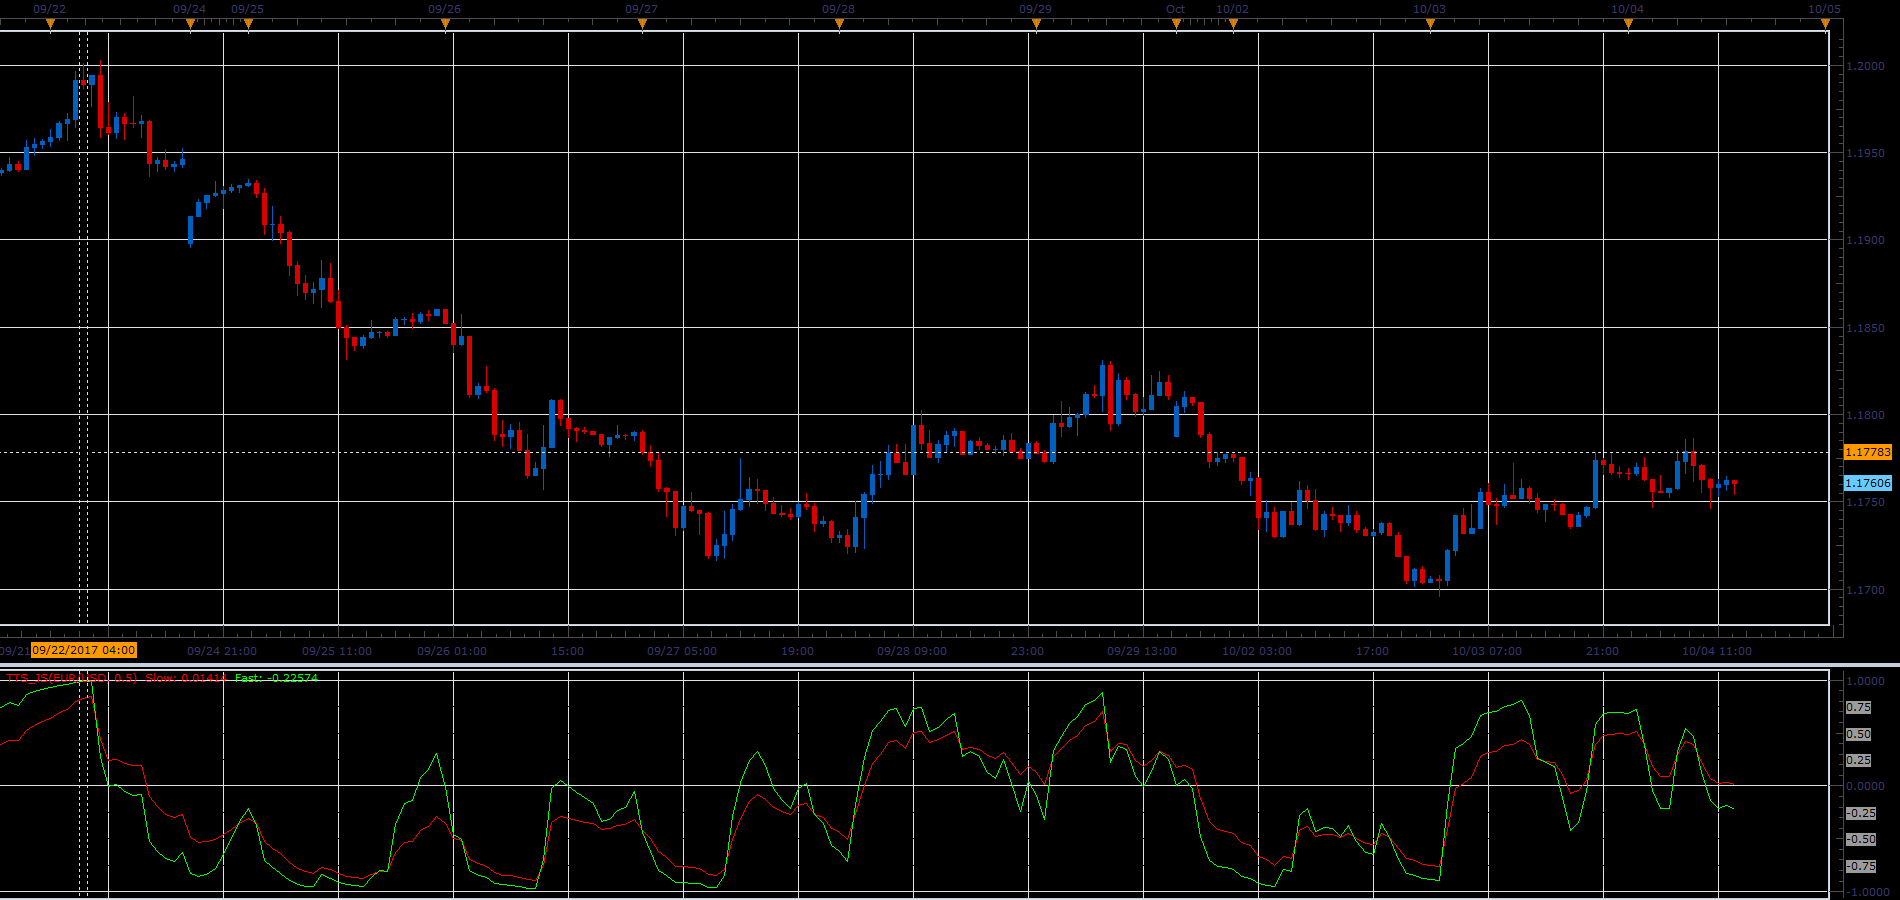Select the orange triangle marker for 09/25

coord(248,25)
